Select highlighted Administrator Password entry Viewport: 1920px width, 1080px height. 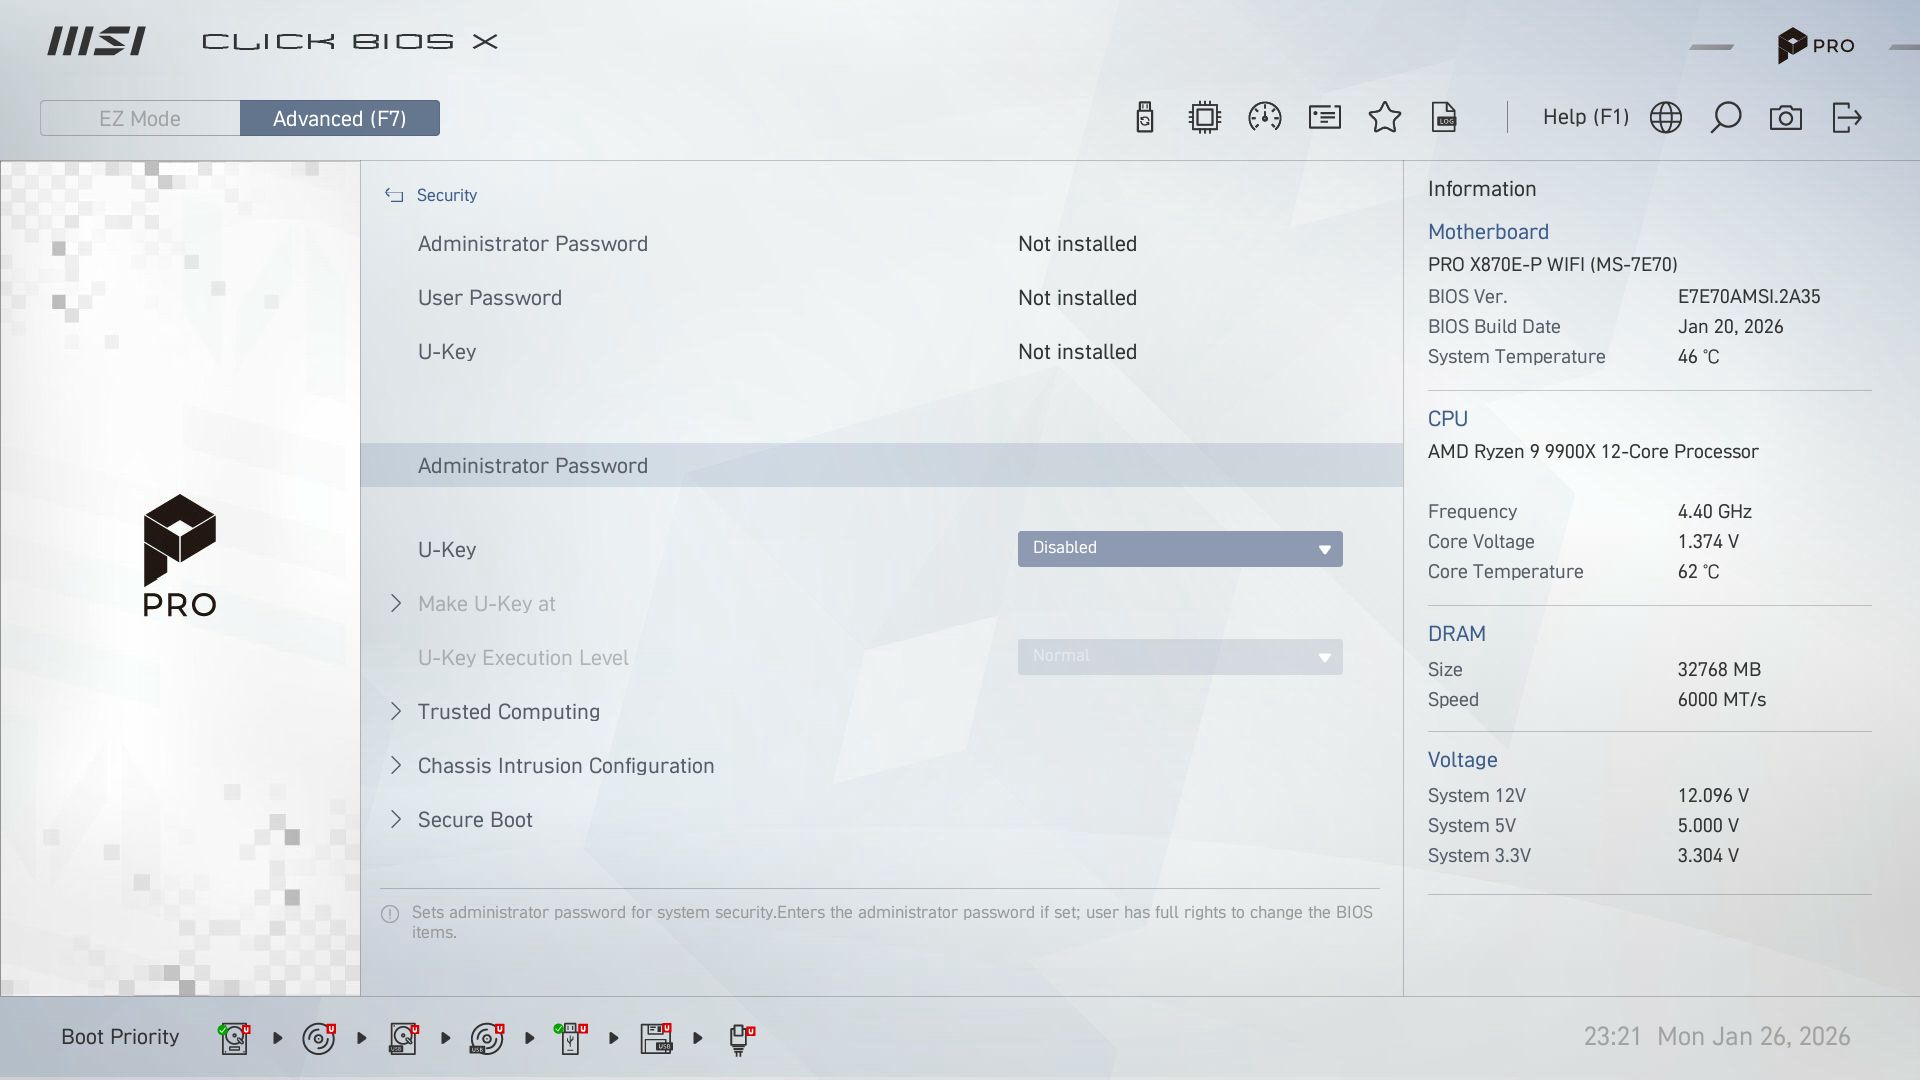(532, 466)
